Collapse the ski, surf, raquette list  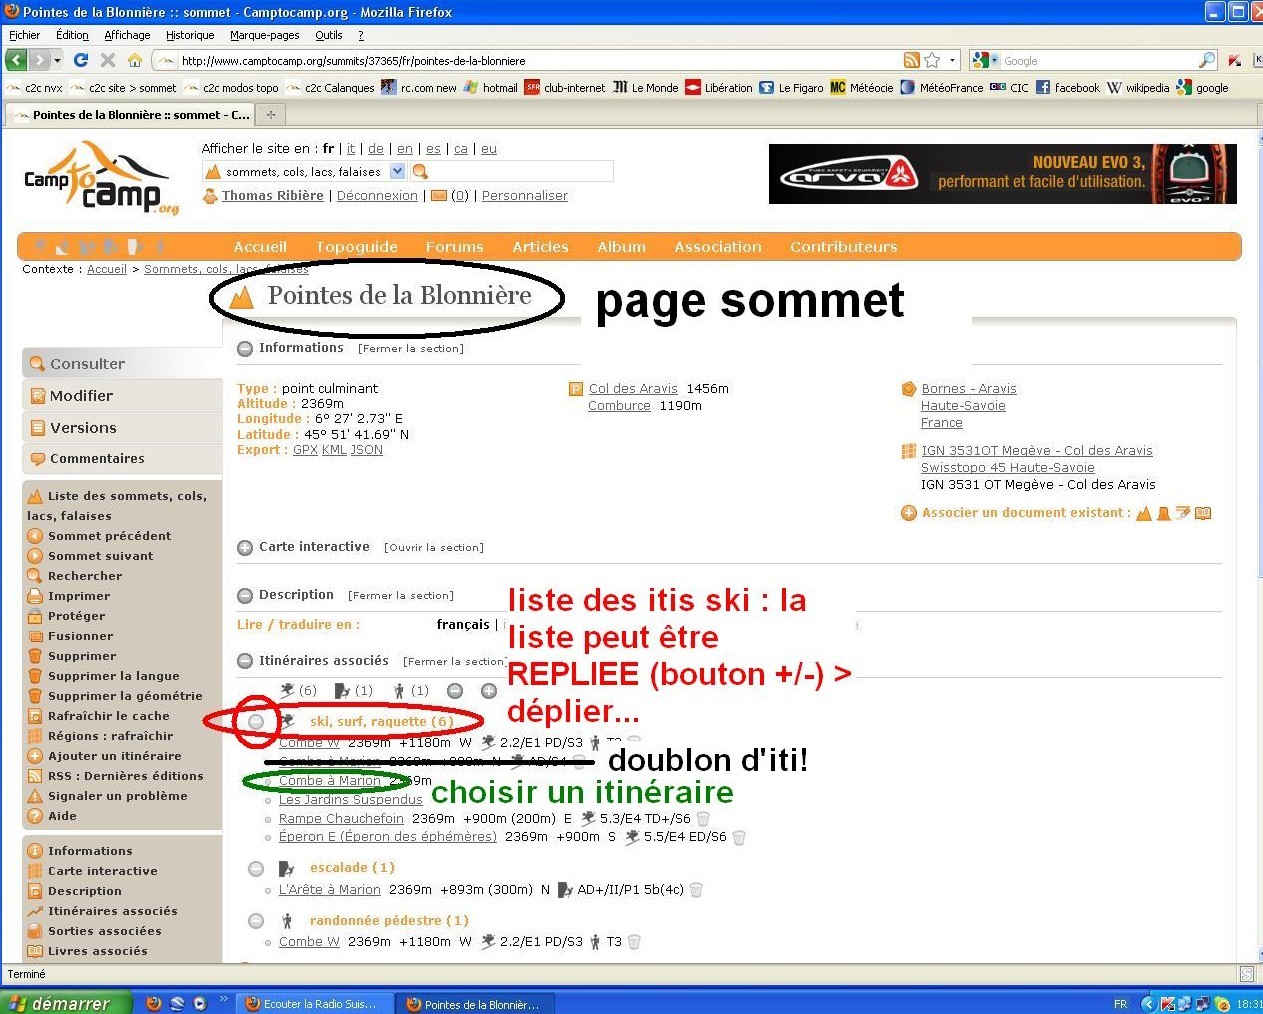pyautogui.click(x=257, y=721)
